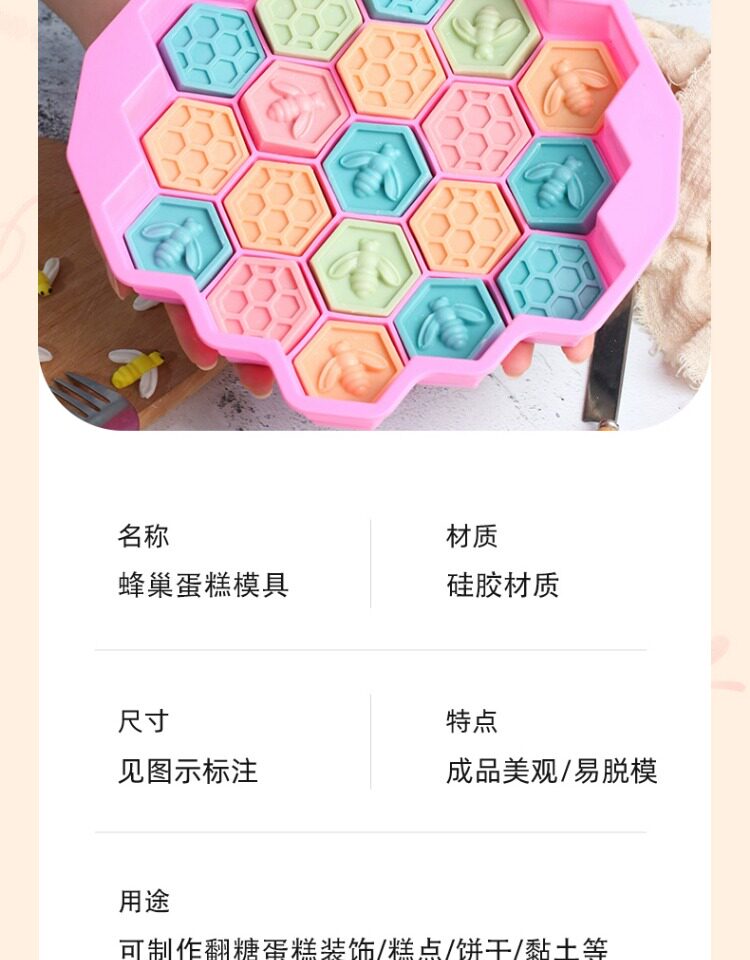Click the 可制作翻糖蛋糕装饰 usage description
Screen dimensions: 750x960
(x=247, y=948)
